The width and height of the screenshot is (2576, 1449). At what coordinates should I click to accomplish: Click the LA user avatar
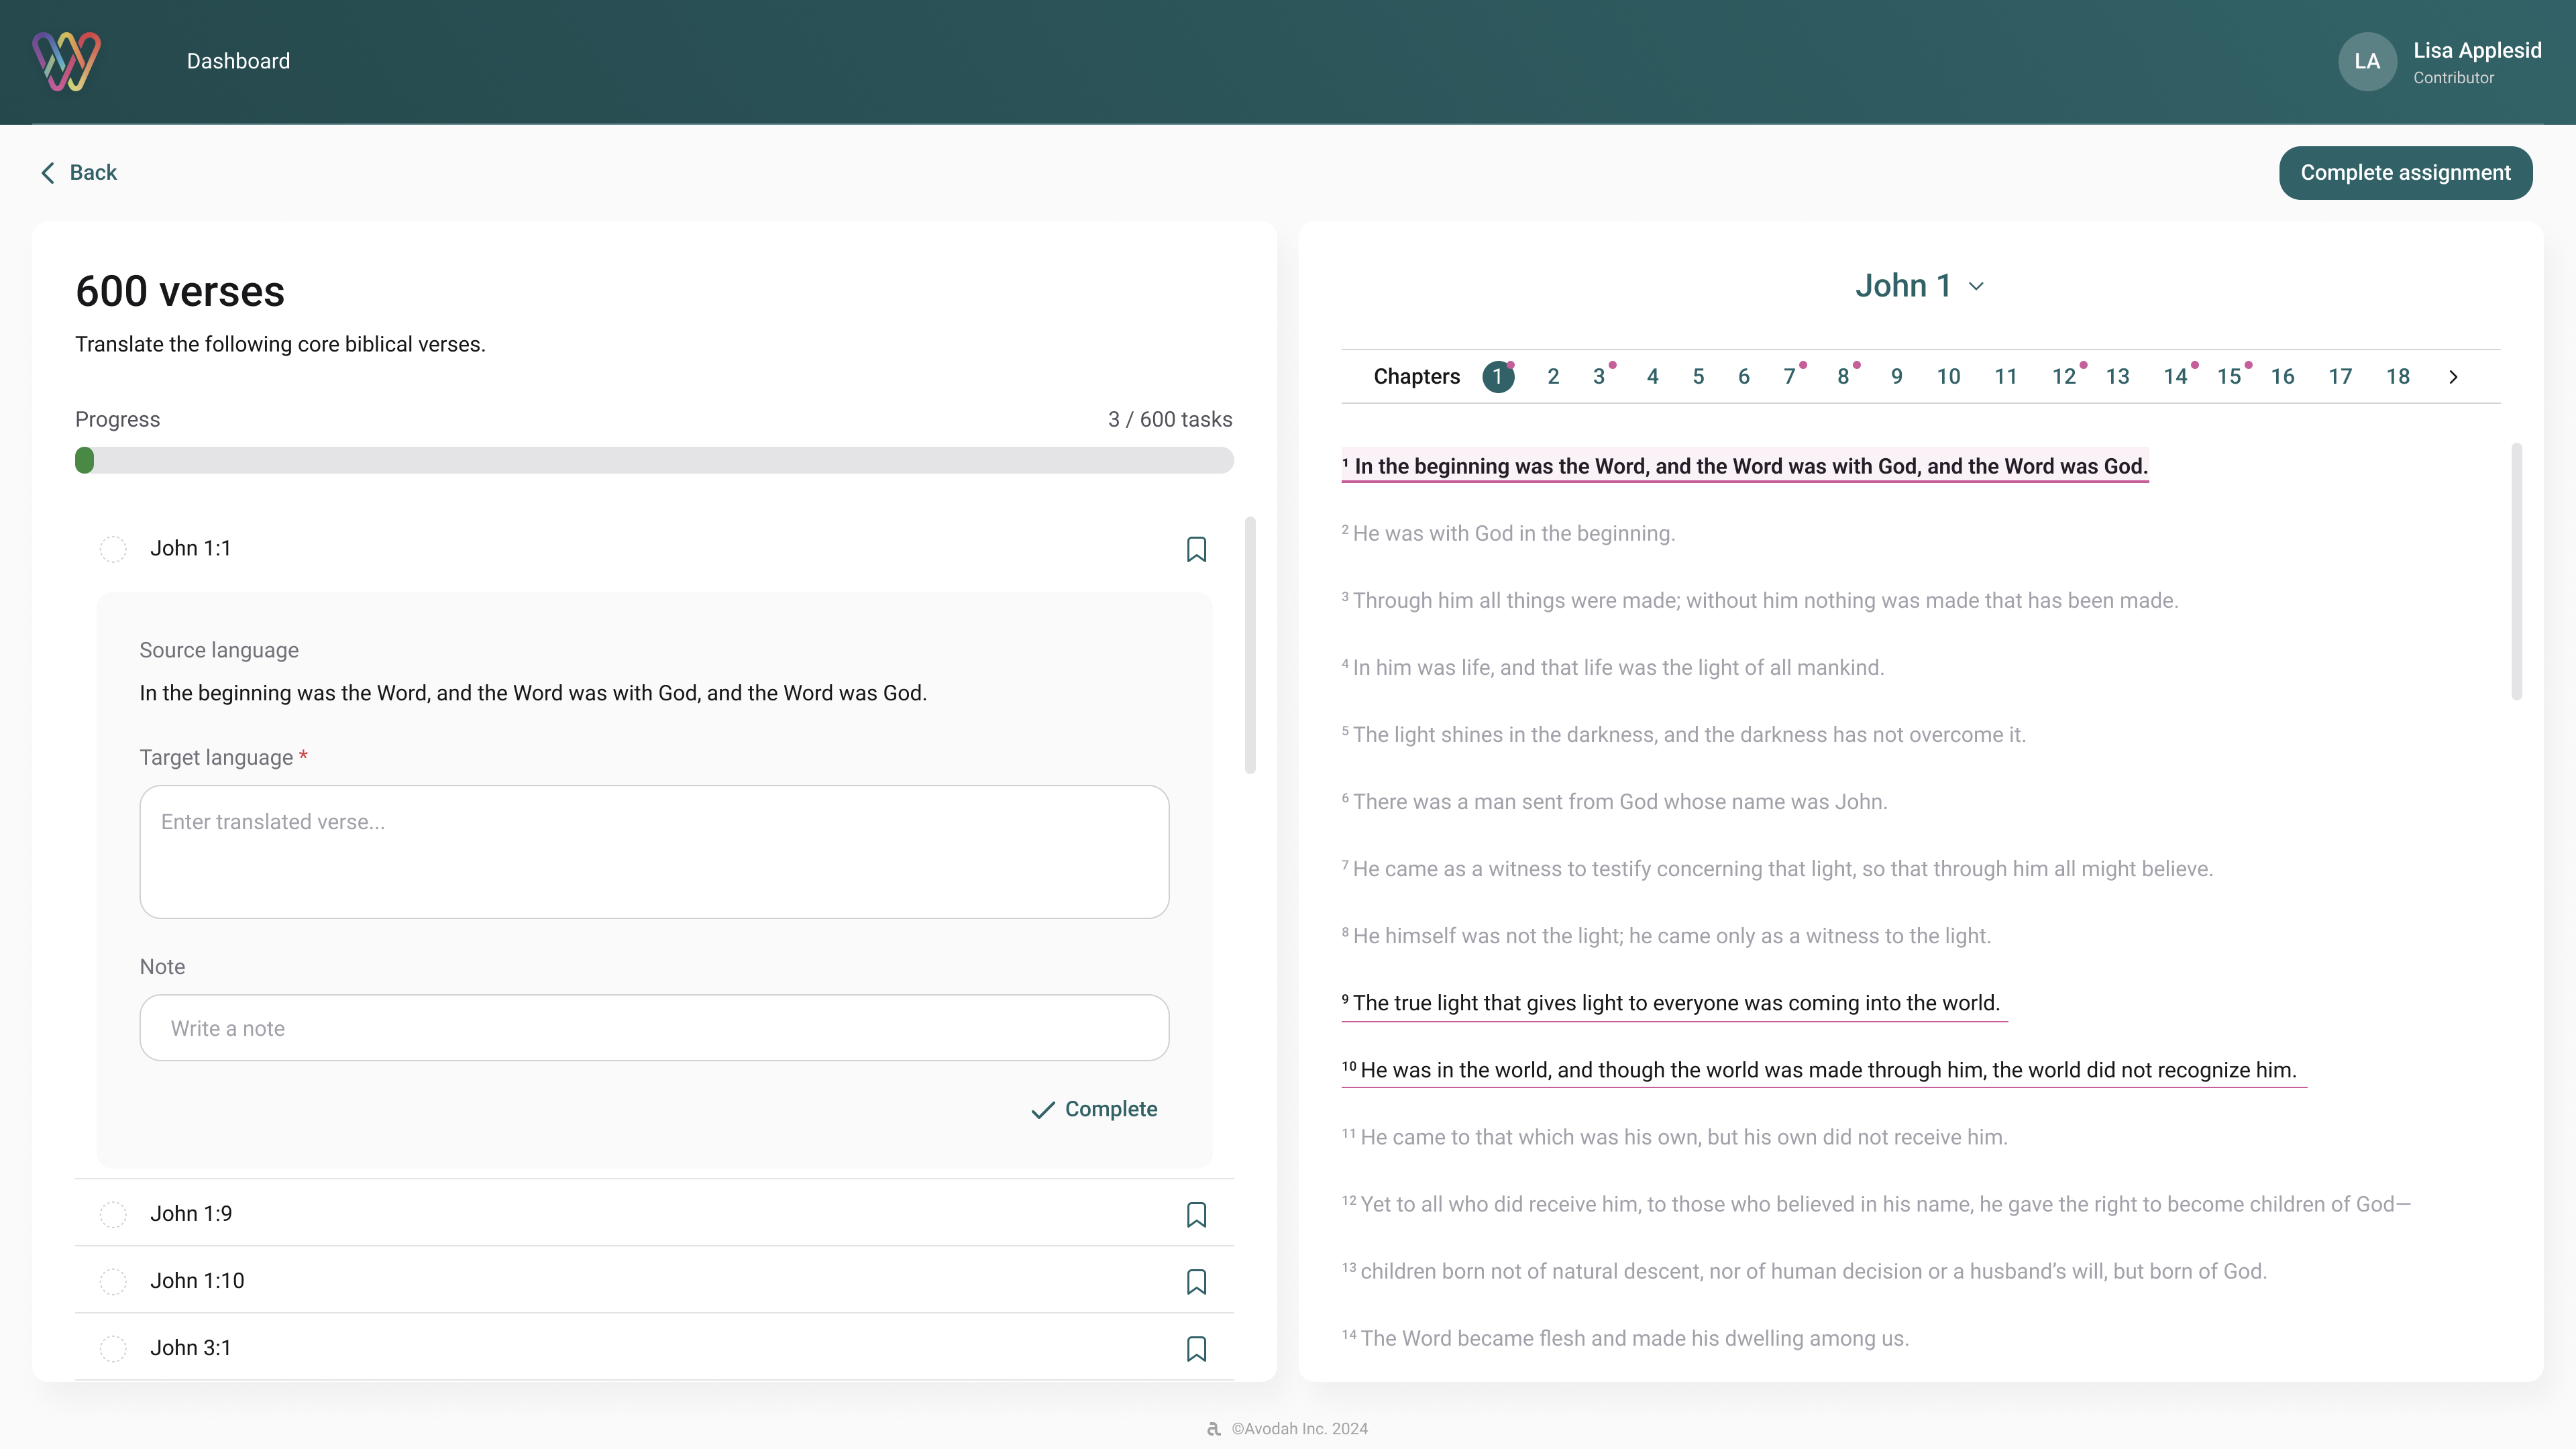[x=2367, y=61]
